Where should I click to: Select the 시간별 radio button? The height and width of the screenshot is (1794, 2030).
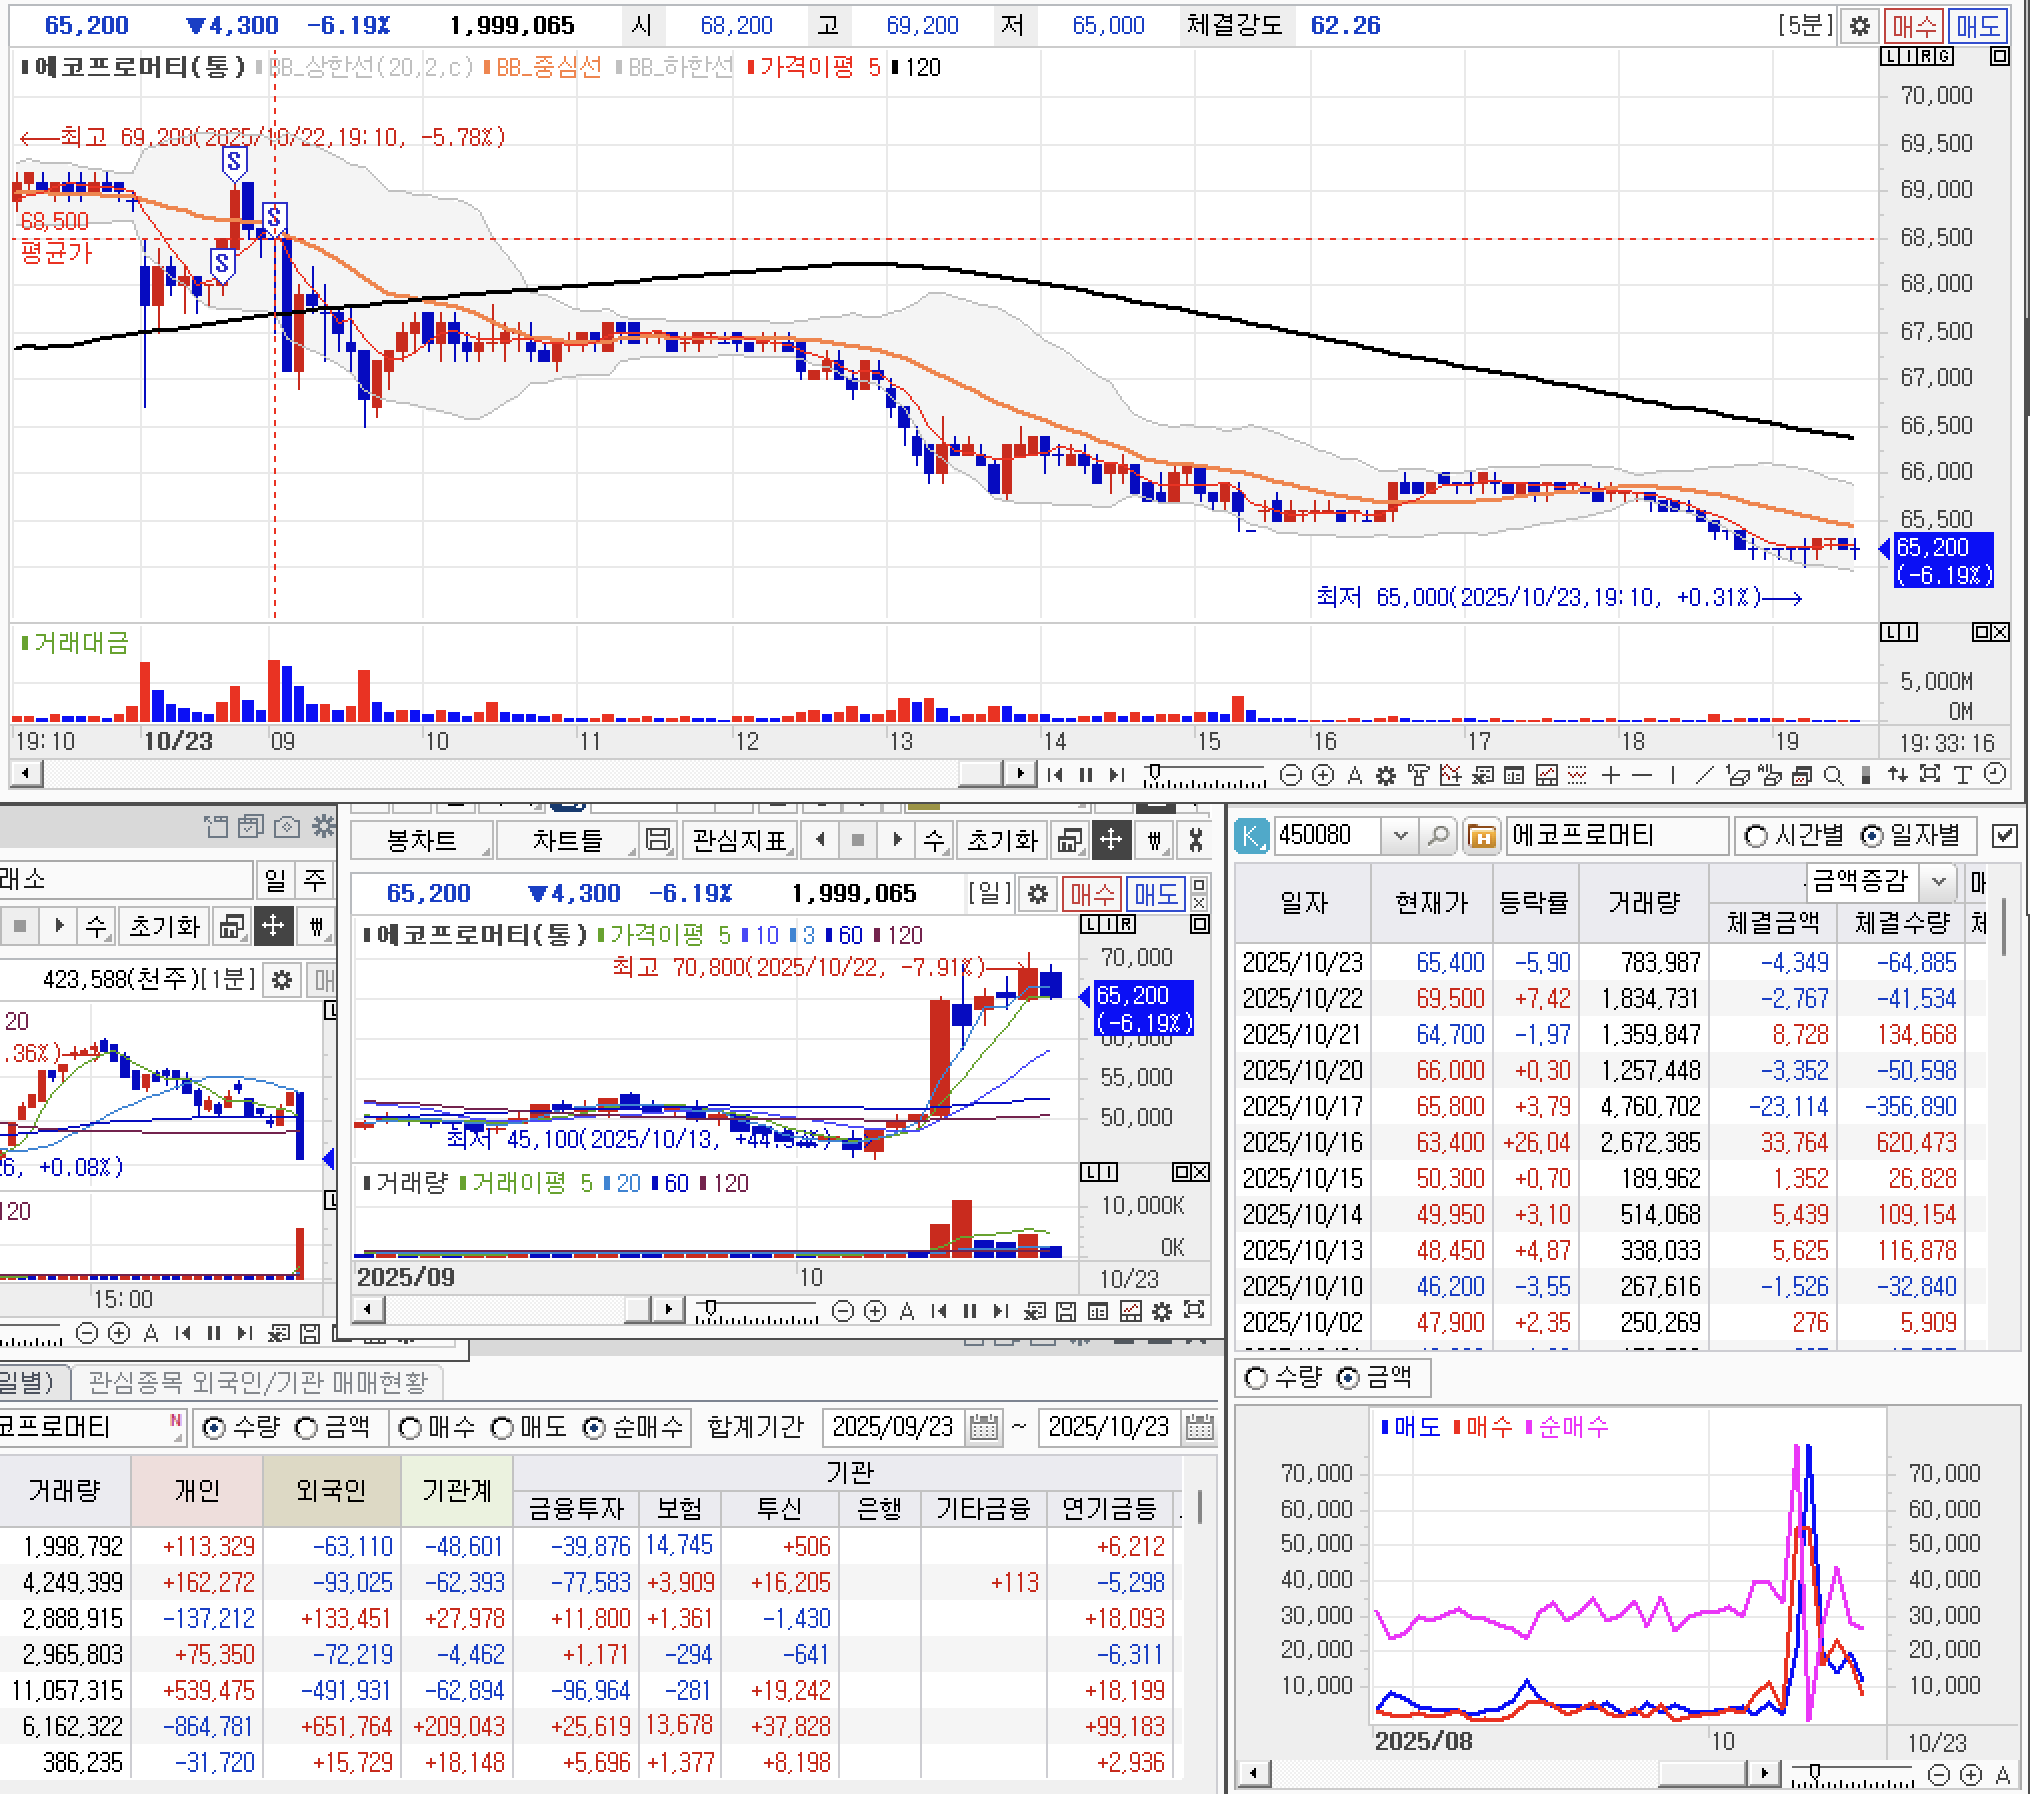point(1755,836)
